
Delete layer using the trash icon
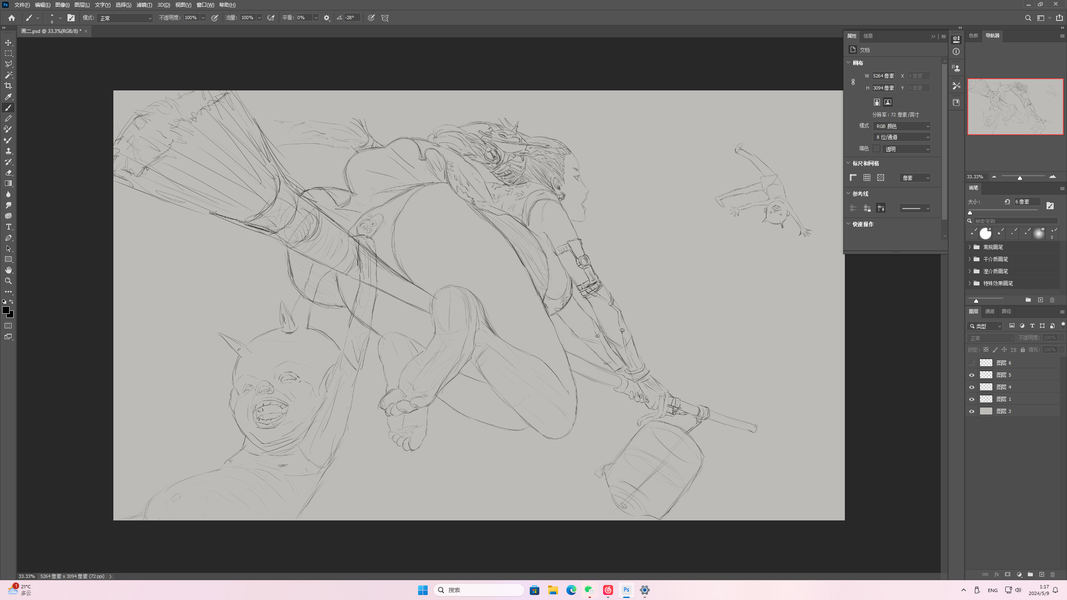(x=1052, y=574)
